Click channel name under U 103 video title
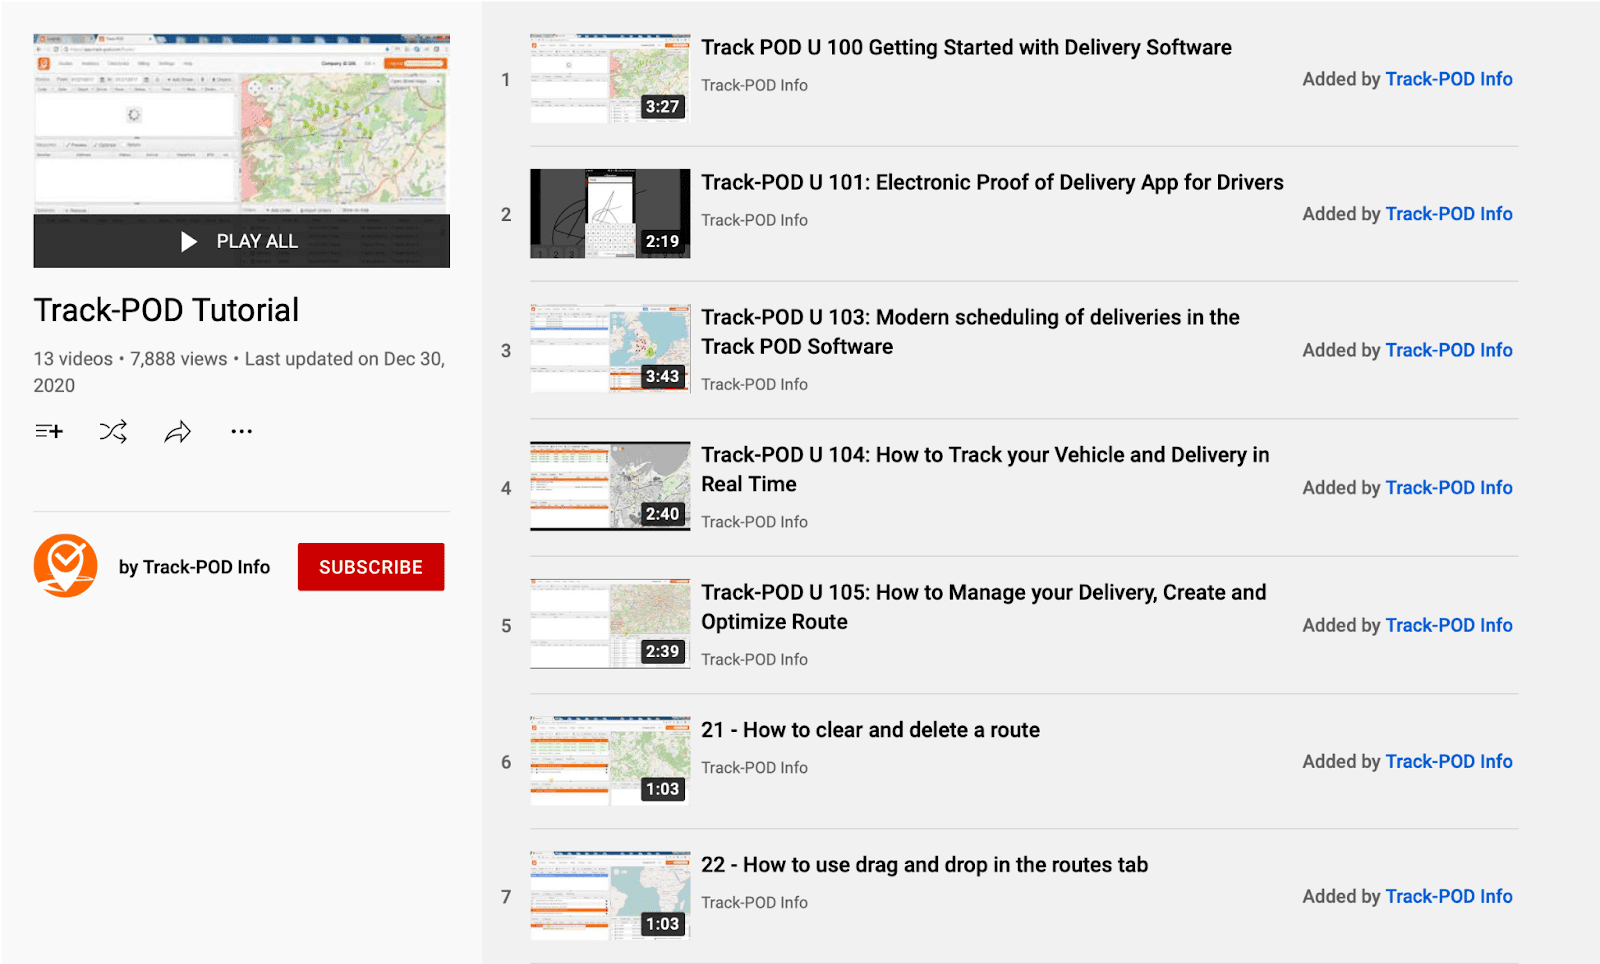This screenshot has width=1600, height=964. click(754, 384)
